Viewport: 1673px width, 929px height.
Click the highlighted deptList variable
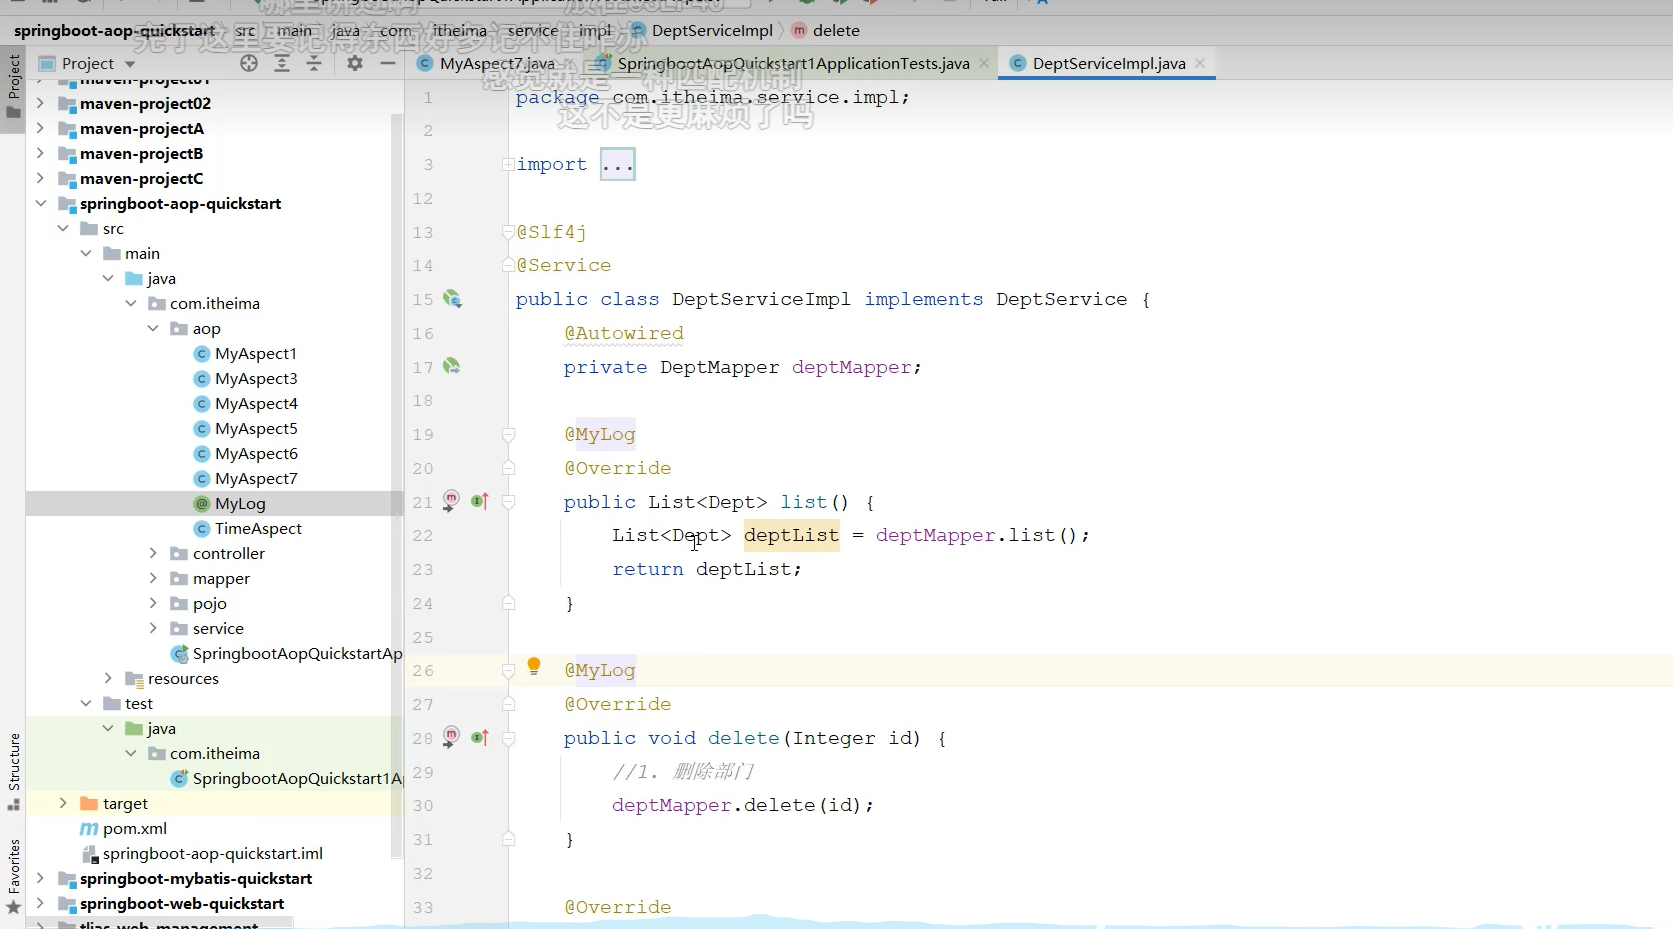click(791, 535)
